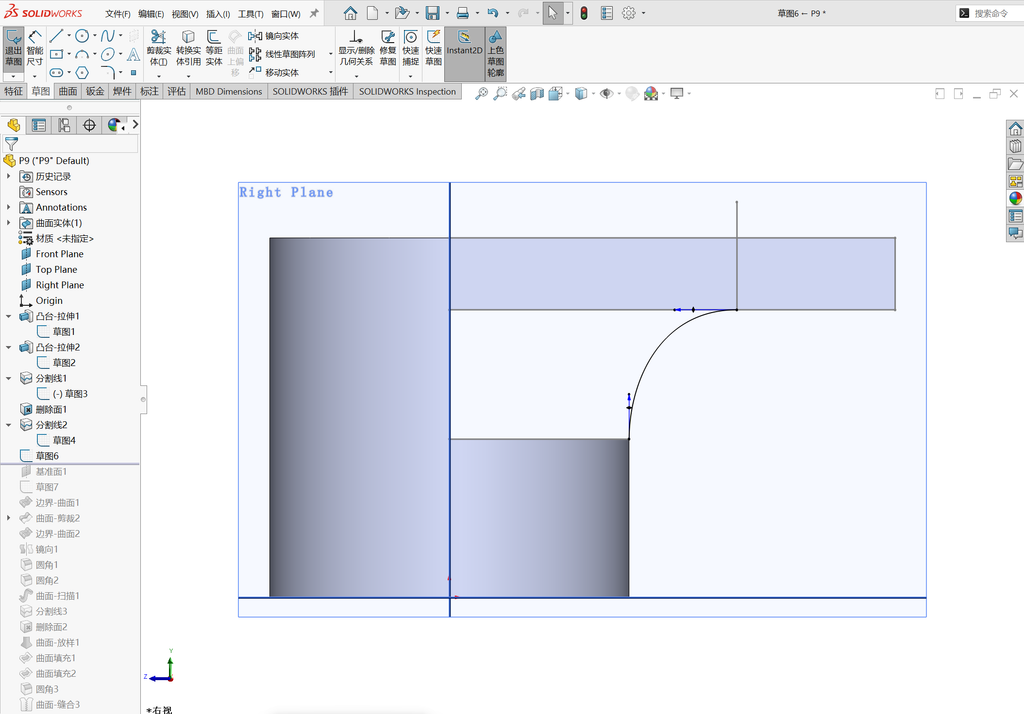Click the Section View icon in view toolbar
This screenshot has height=714, width=1024.
(x=537, y=93)
